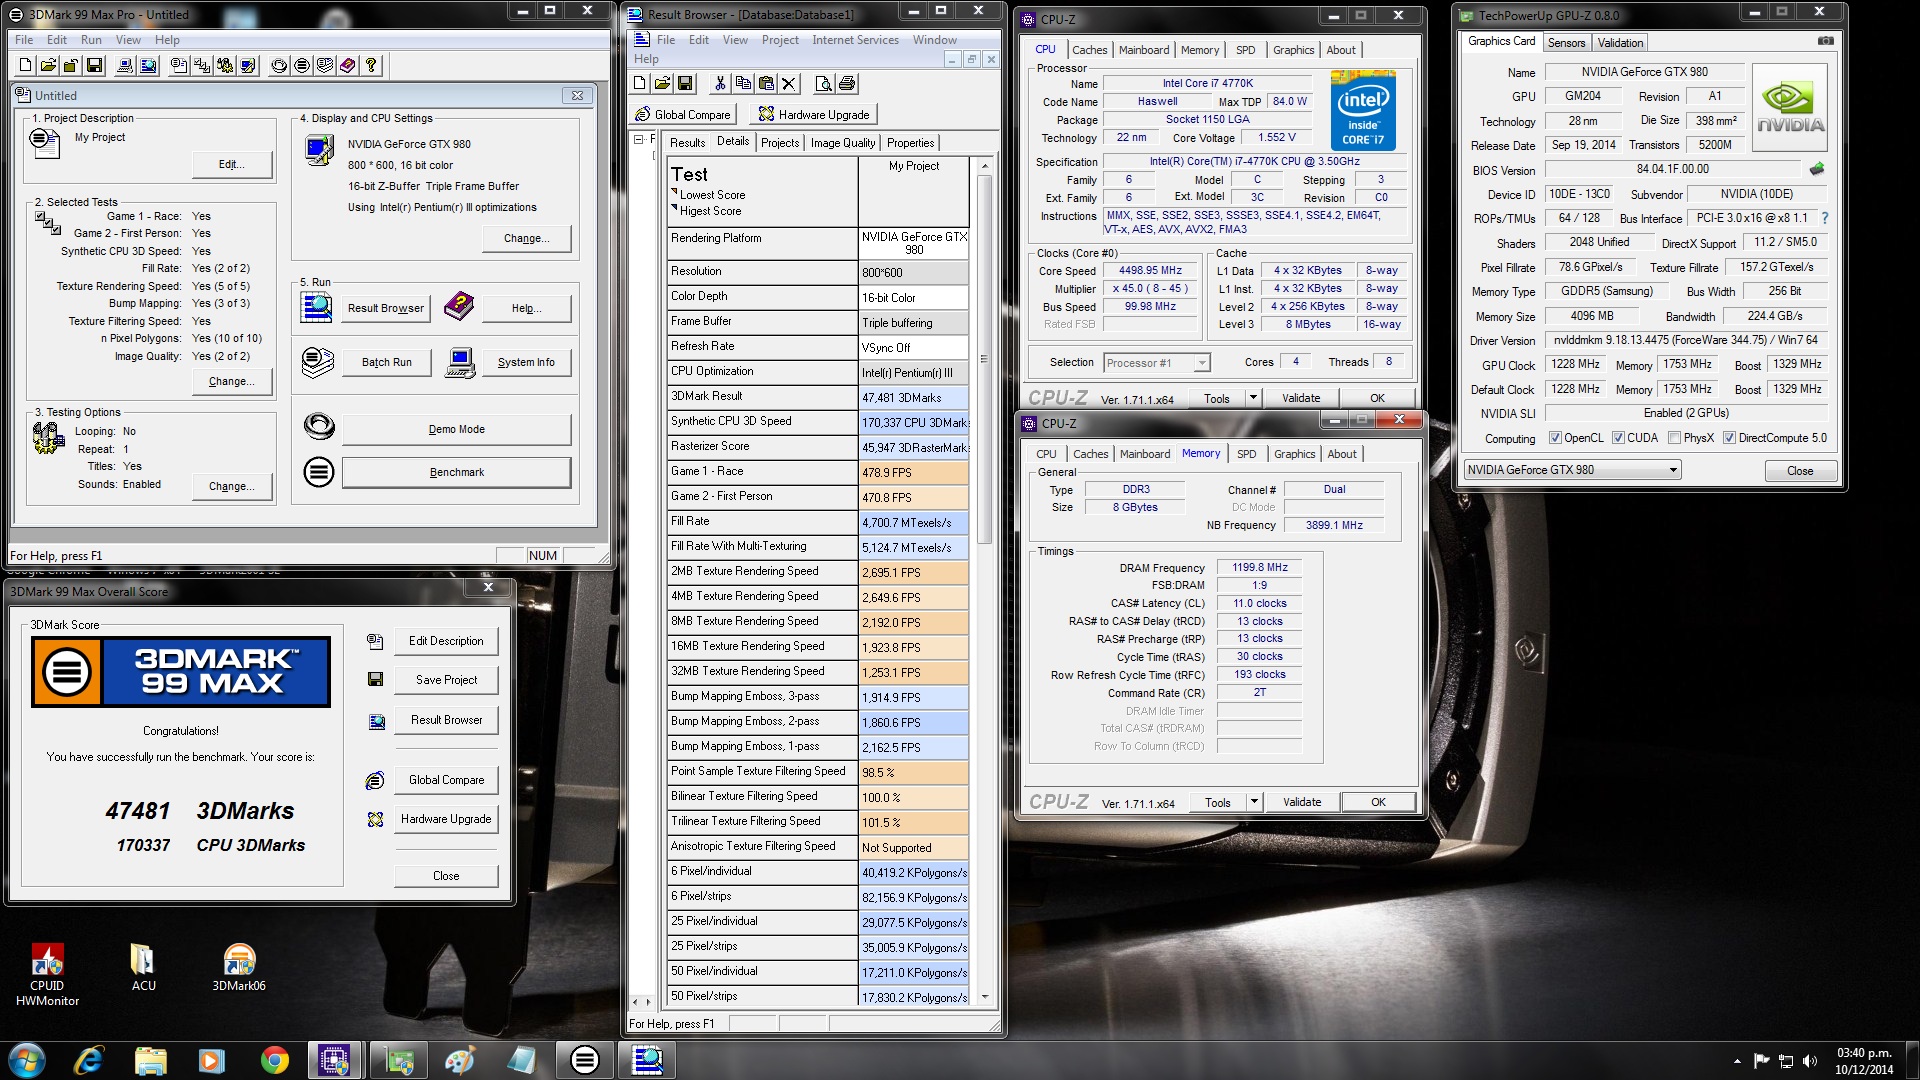The height and width of the screenshot is (1080, 1920).
Task: Click Copy icon in Result Browser toolbar
Action: pos(743,84)
